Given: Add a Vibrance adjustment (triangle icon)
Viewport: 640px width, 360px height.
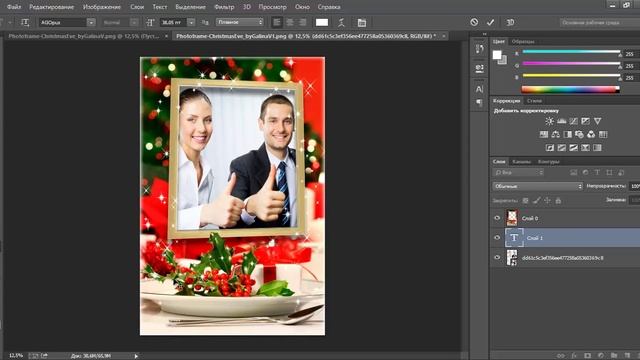Looking at the screenshot, I should (598, 121).
